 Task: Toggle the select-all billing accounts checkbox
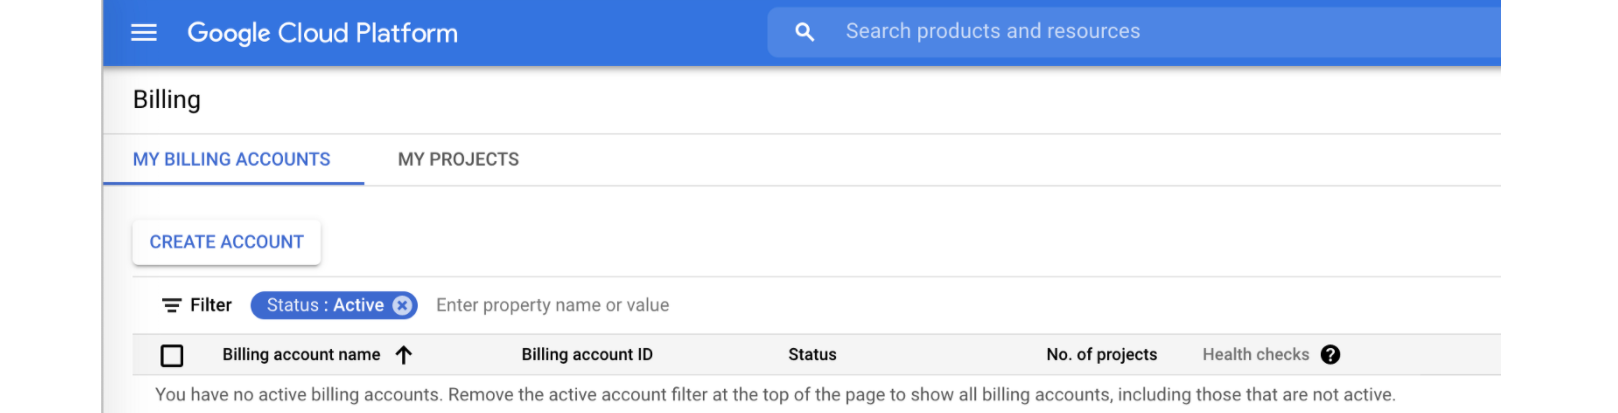point(172,355)
